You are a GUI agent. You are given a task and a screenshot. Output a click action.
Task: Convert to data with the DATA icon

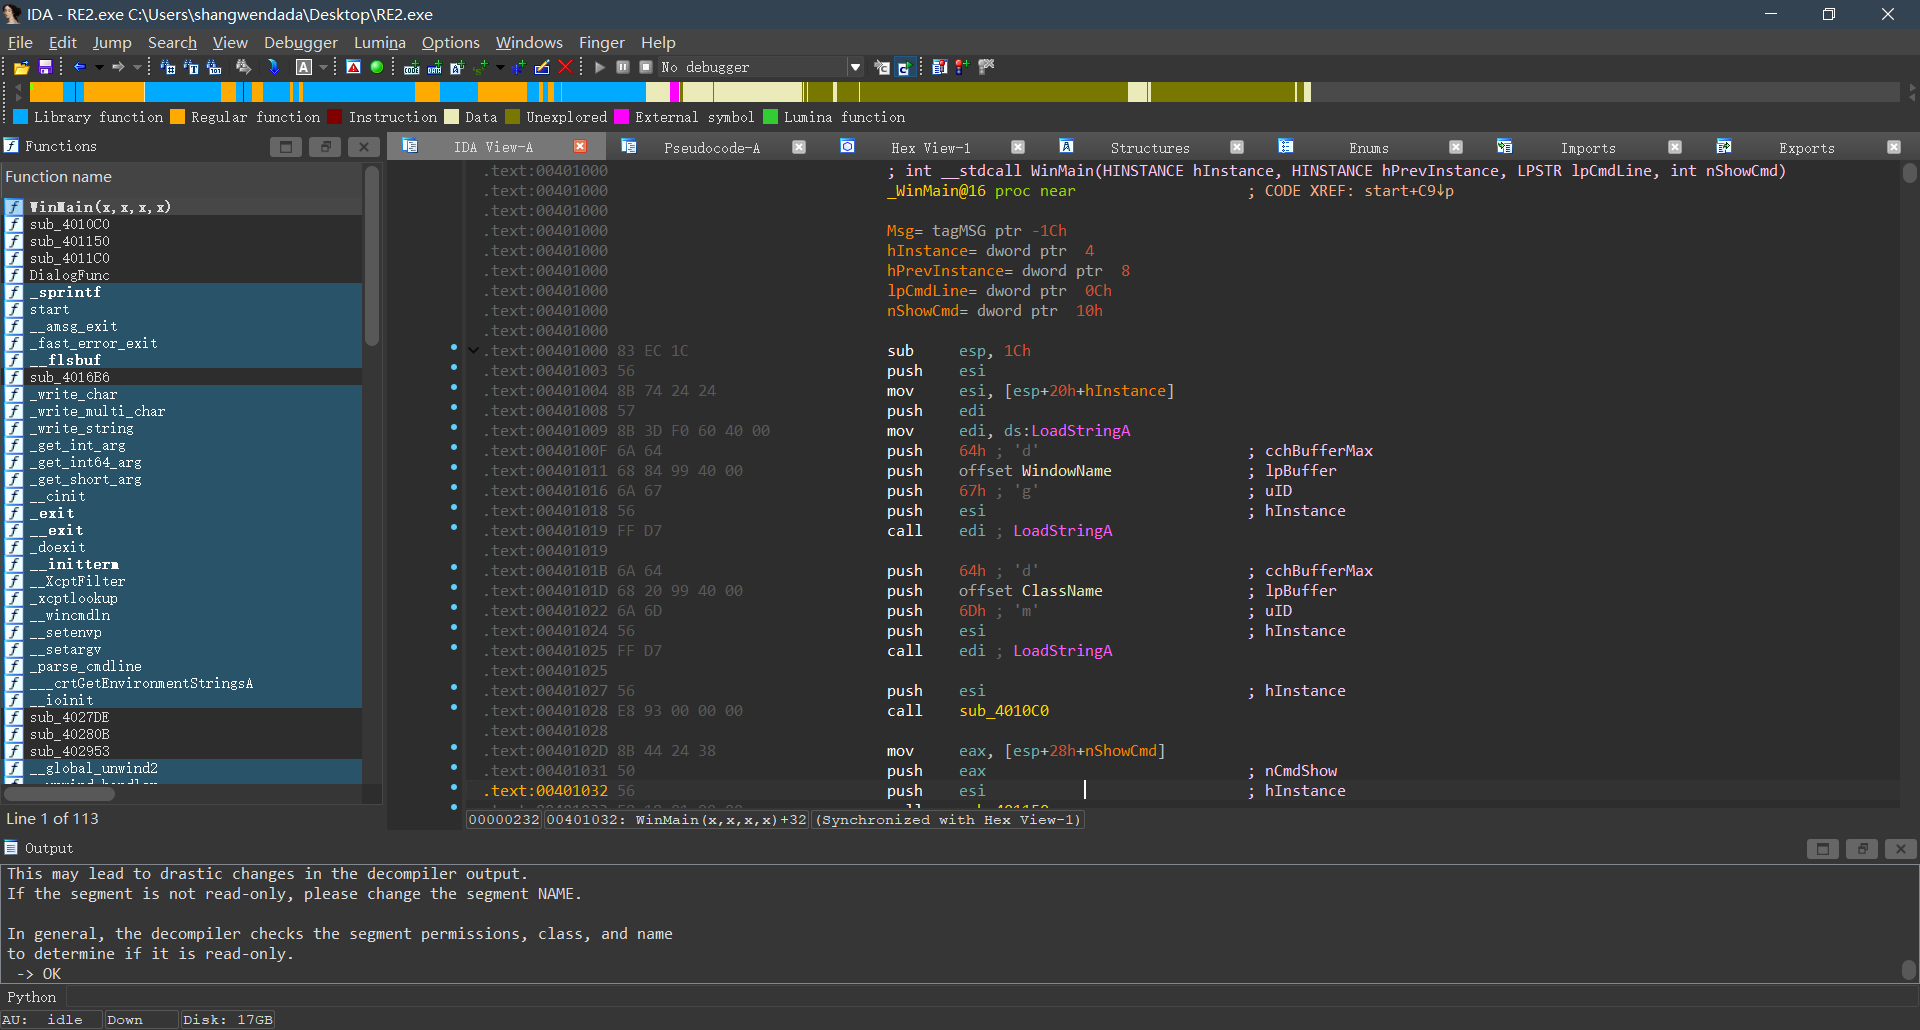[434, 67]
